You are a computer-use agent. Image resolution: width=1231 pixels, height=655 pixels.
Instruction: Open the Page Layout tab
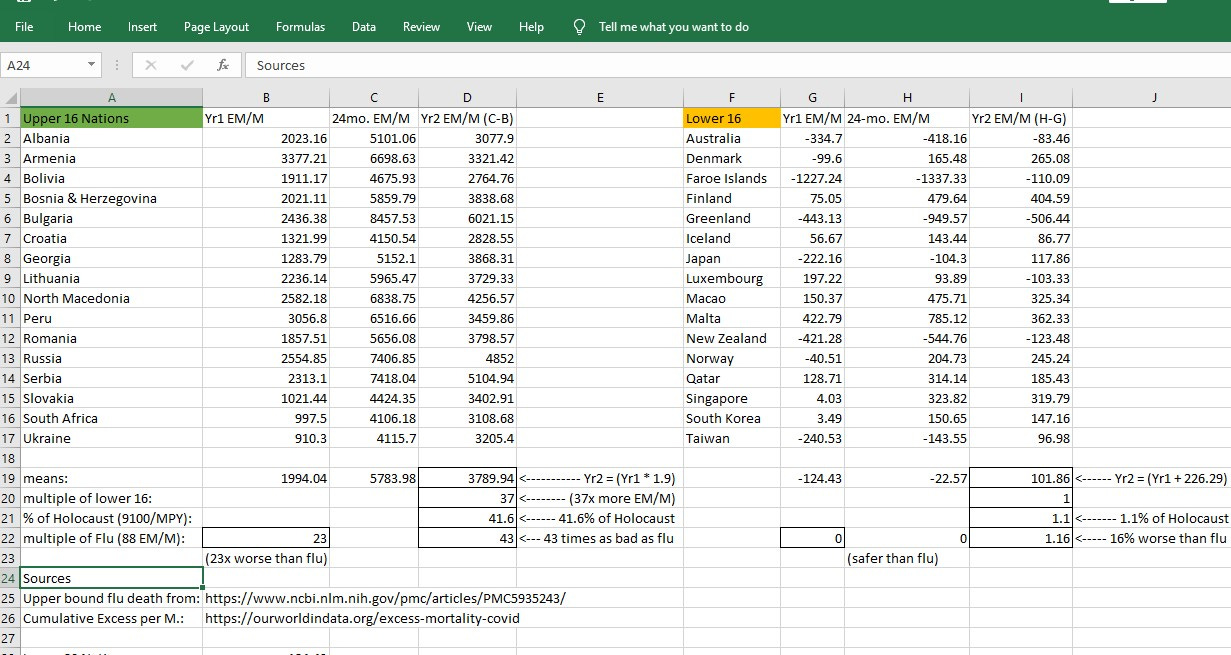click(216, 27)
